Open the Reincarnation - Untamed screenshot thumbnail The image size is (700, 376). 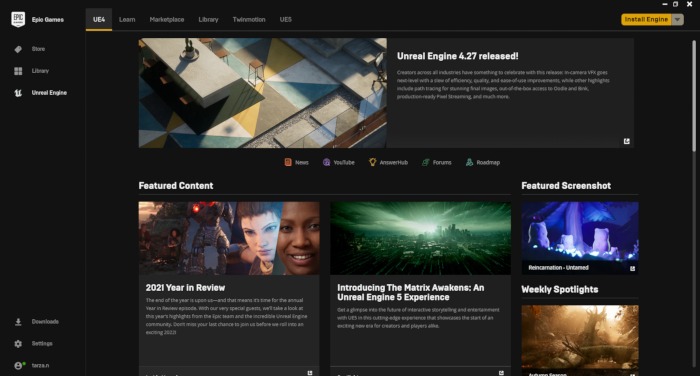pyautogui.click(x=580, y=238)
